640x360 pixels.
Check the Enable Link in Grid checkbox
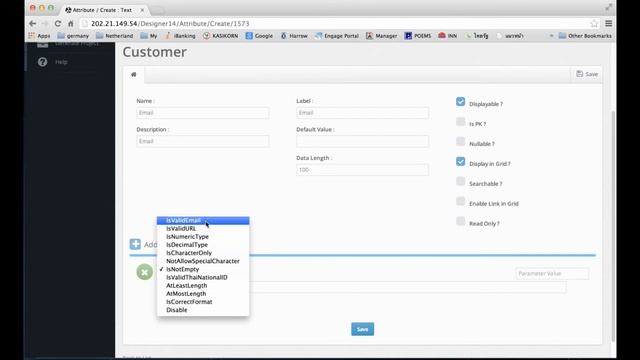point(460,201)
